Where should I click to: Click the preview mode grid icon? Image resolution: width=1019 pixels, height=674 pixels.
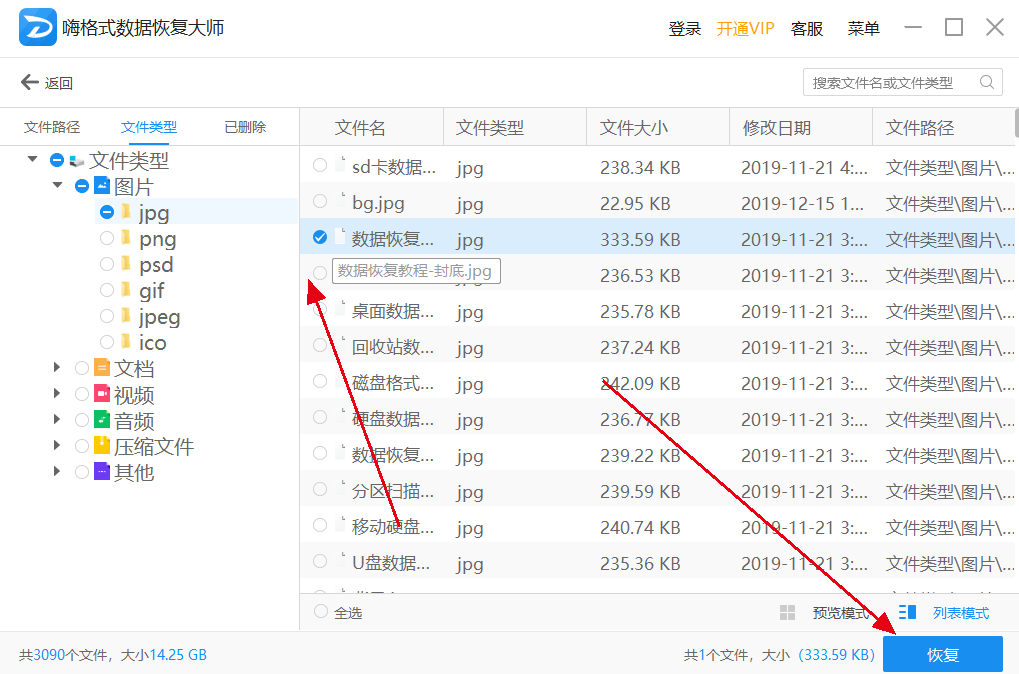787,612
